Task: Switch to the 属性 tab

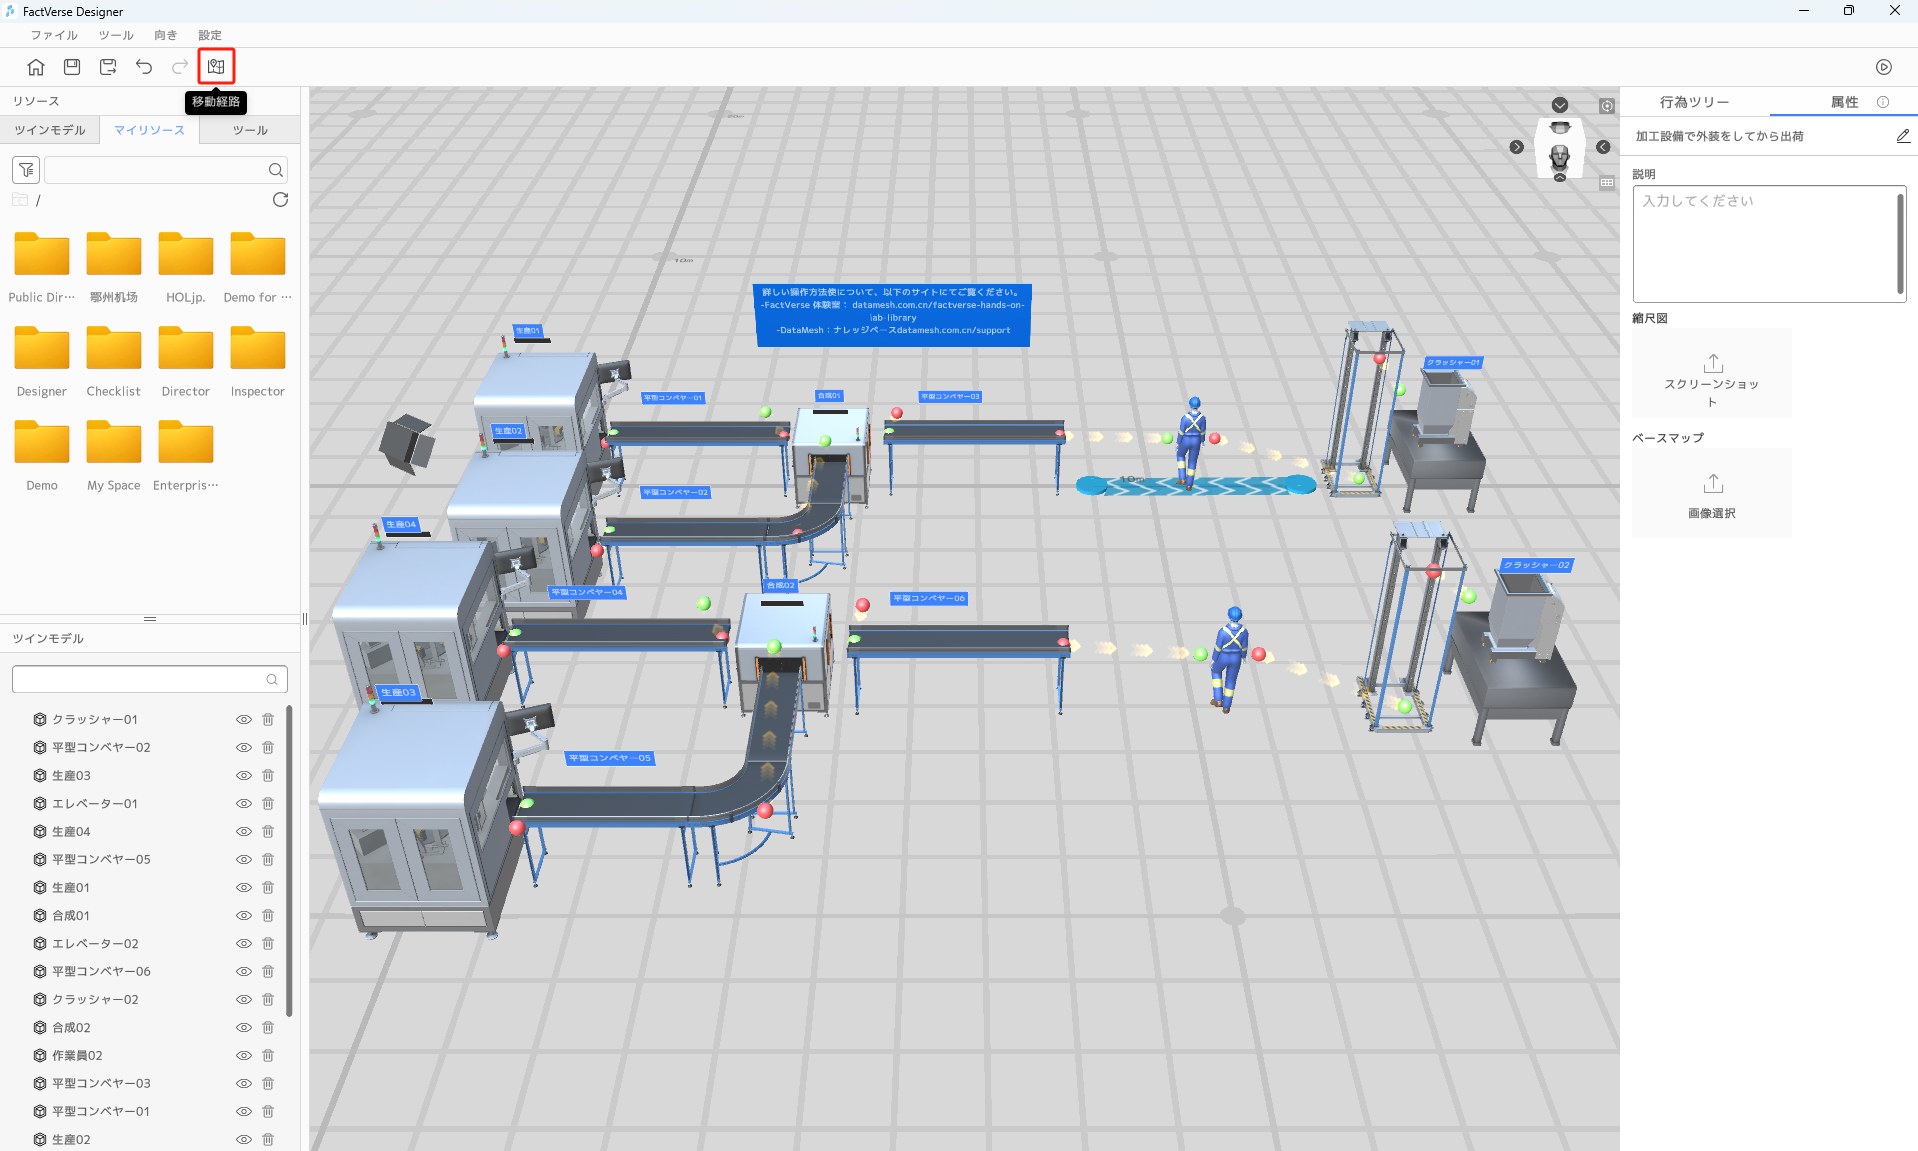Action: tap(1844, 102)
